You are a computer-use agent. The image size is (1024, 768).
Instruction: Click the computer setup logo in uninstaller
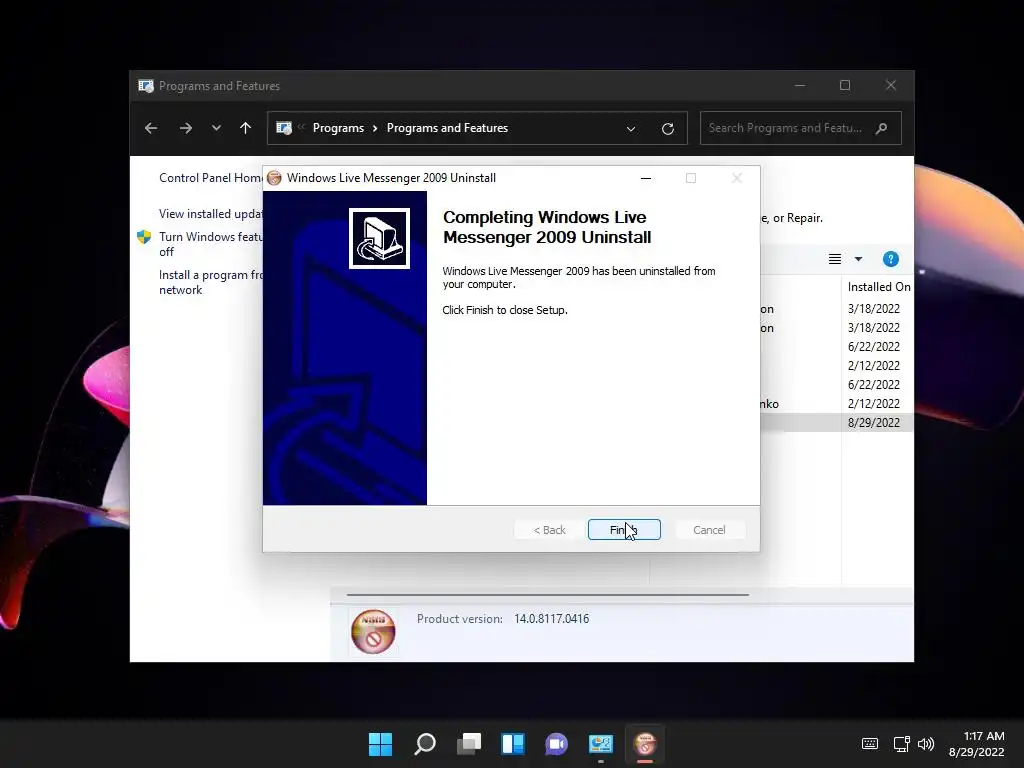click(x=379, y=238)
